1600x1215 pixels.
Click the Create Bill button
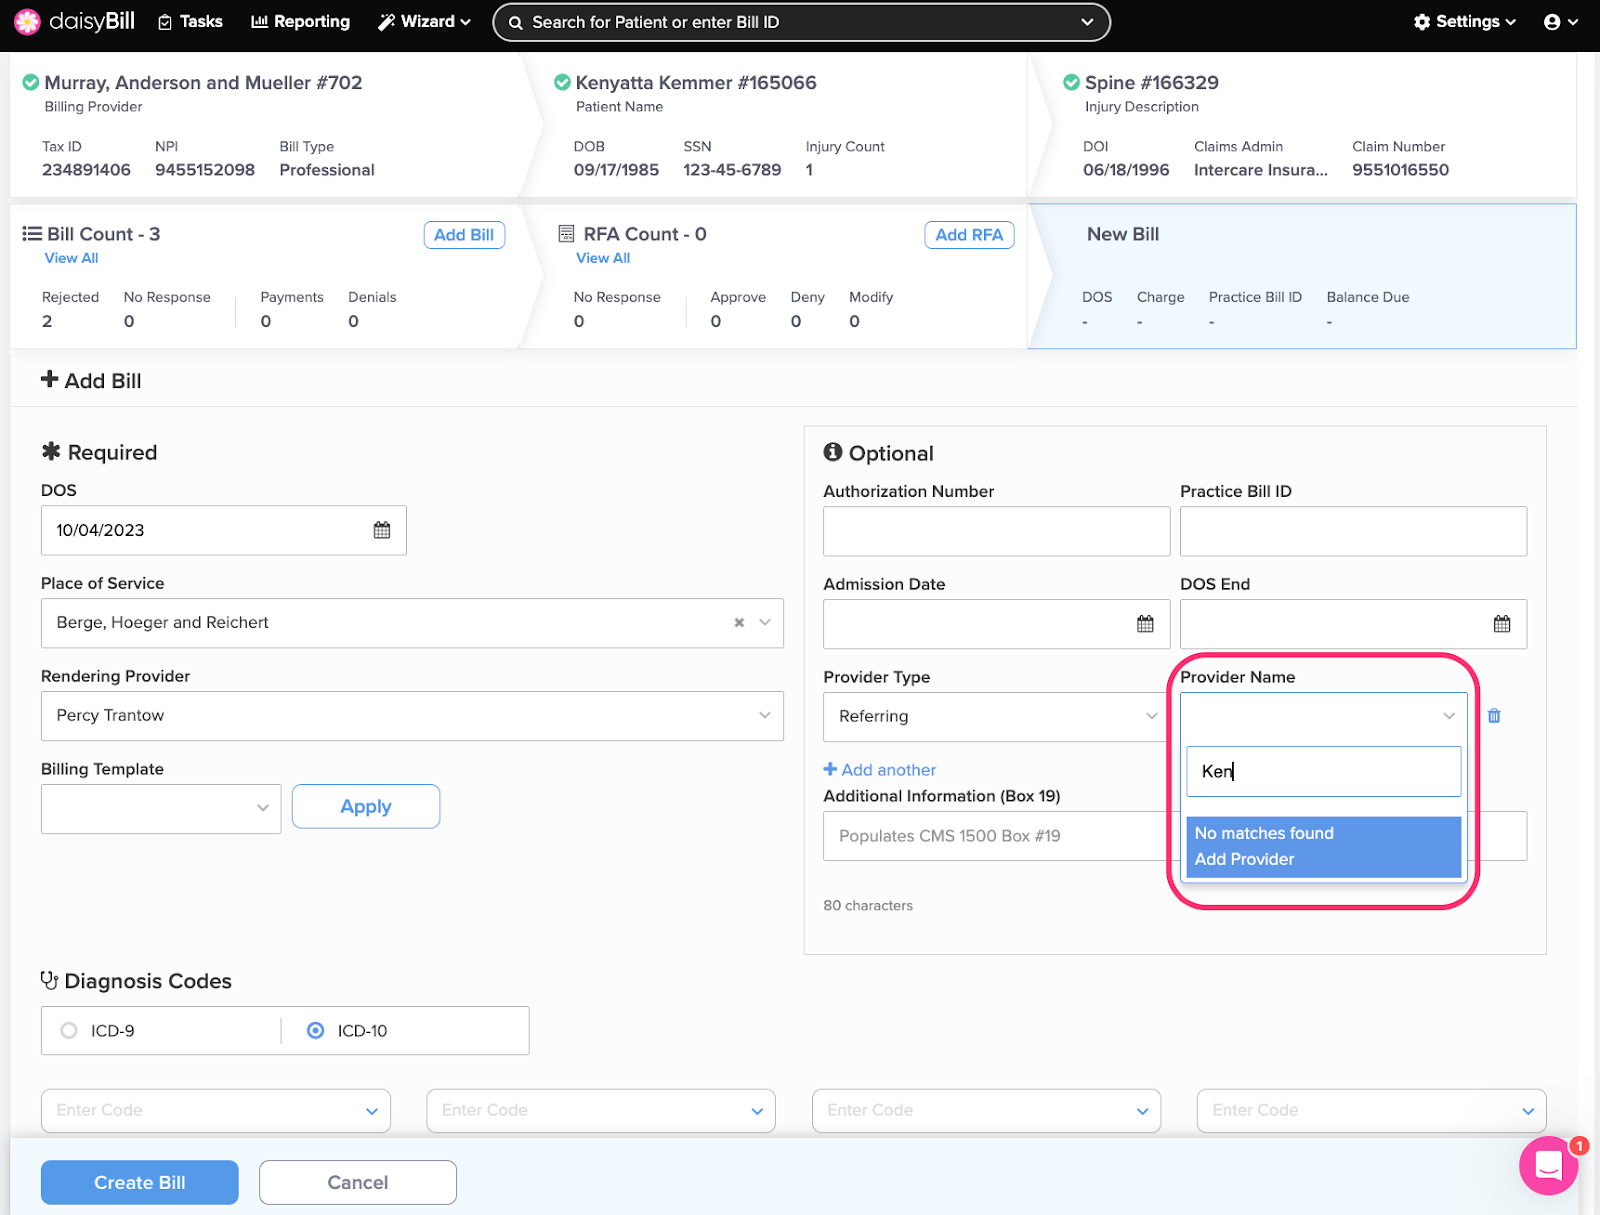tap(140, 1182)
